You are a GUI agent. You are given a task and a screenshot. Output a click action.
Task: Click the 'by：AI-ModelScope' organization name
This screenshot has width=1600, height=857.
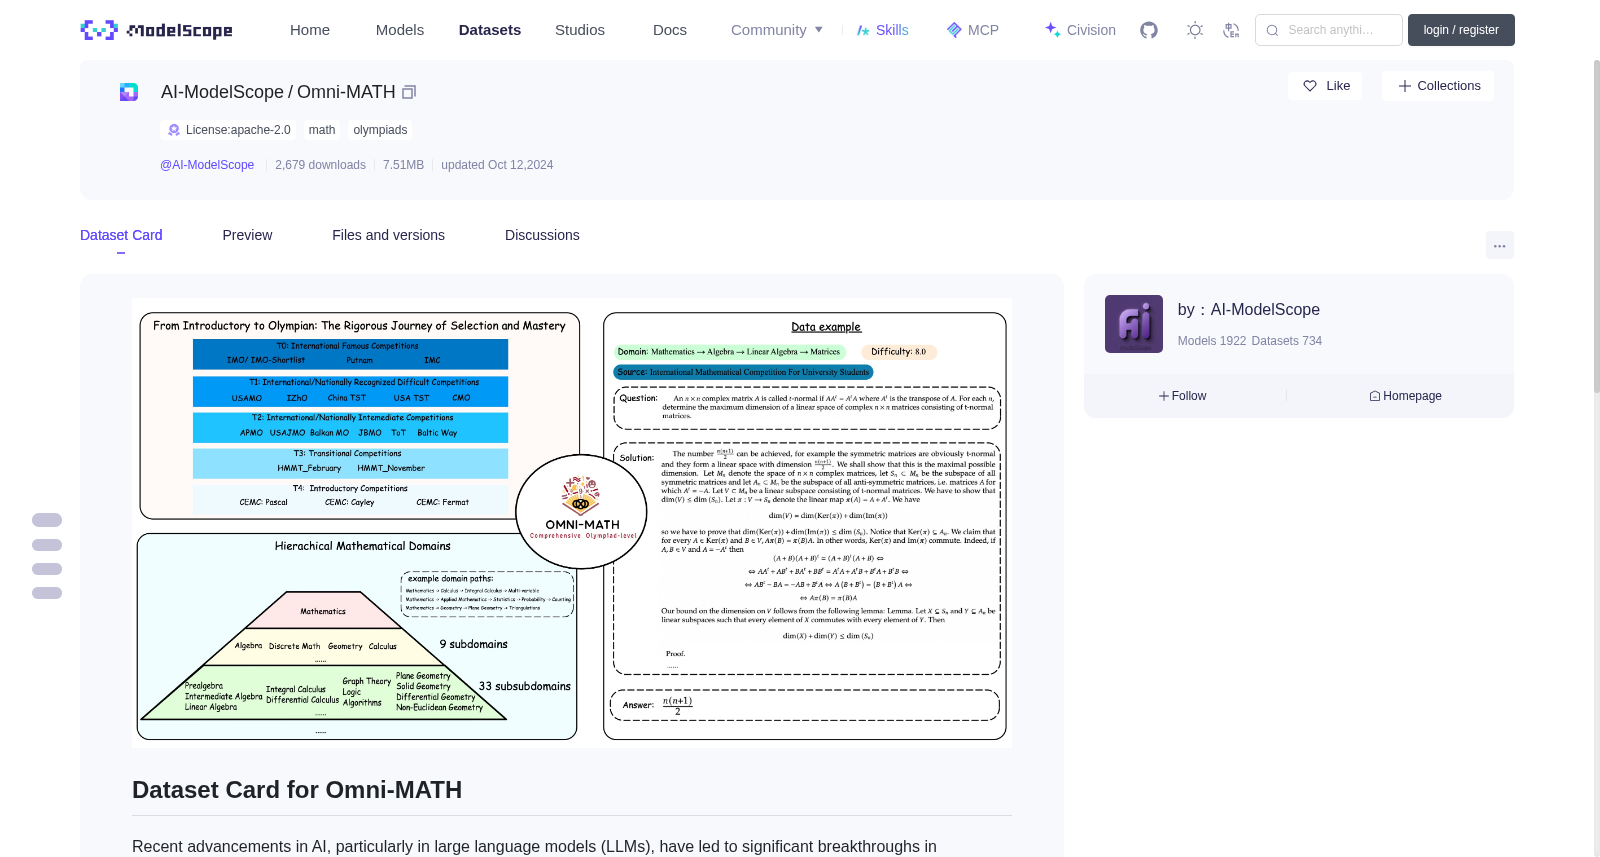tap(1249, 310)
